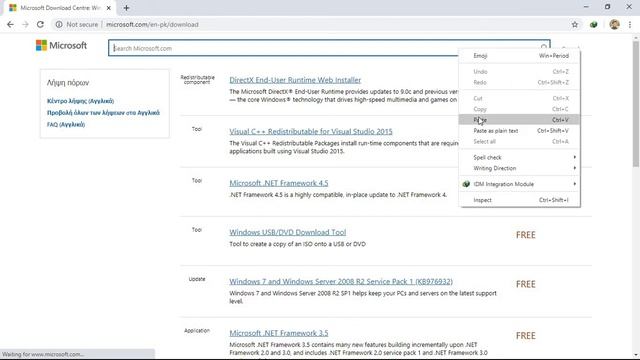Screen dimensions: 640x360
Task: Choose Inspect from context menu
Action: coord(520,200)
